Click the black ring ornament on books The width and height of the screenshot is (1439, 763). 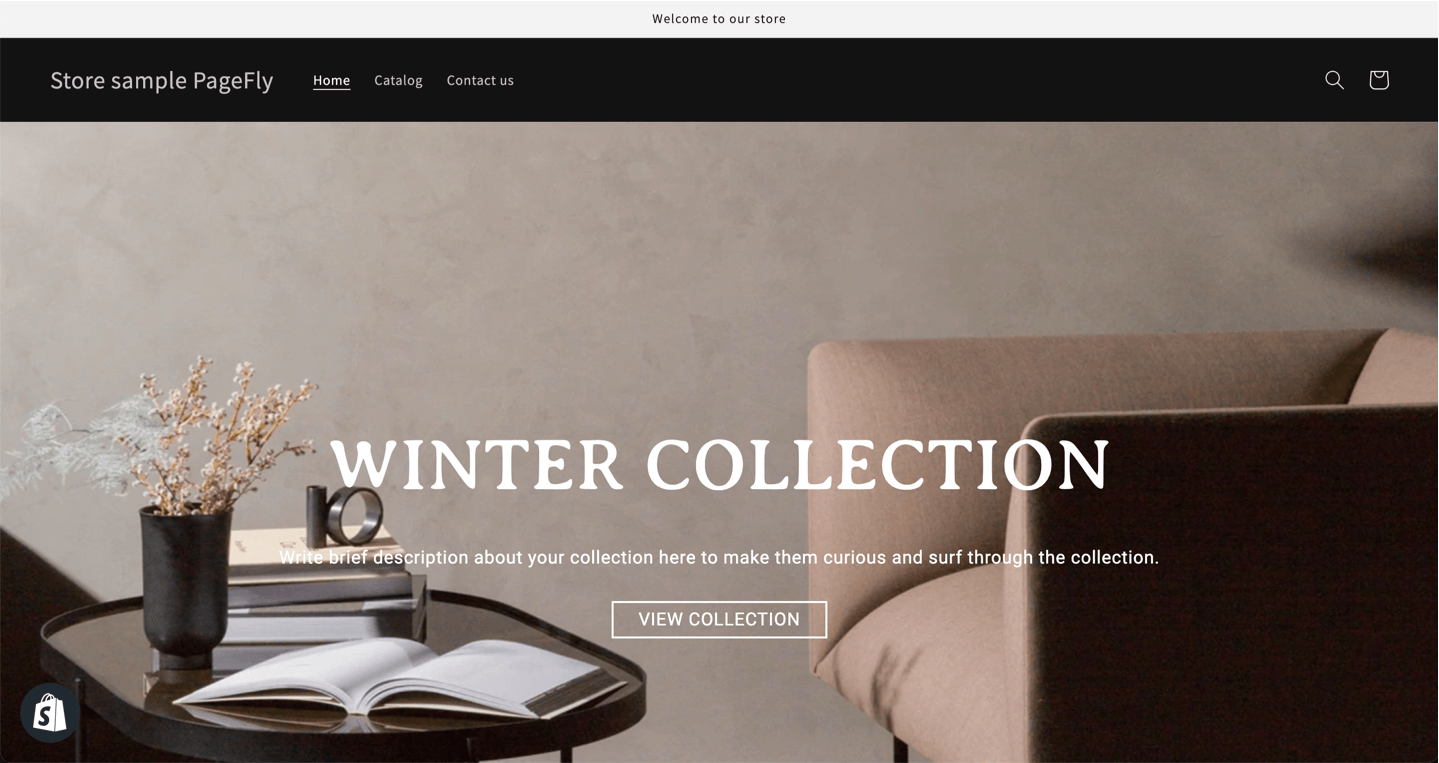[x=345, y=514]
